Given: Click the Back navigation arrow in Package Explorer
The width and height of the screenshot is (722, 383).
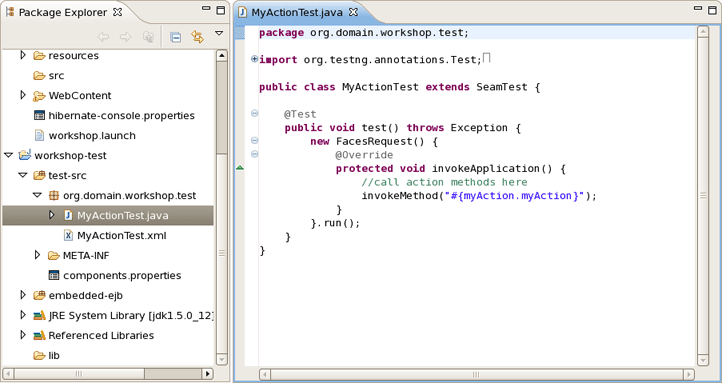Looking at the screenshot, I should pos(103,37).
